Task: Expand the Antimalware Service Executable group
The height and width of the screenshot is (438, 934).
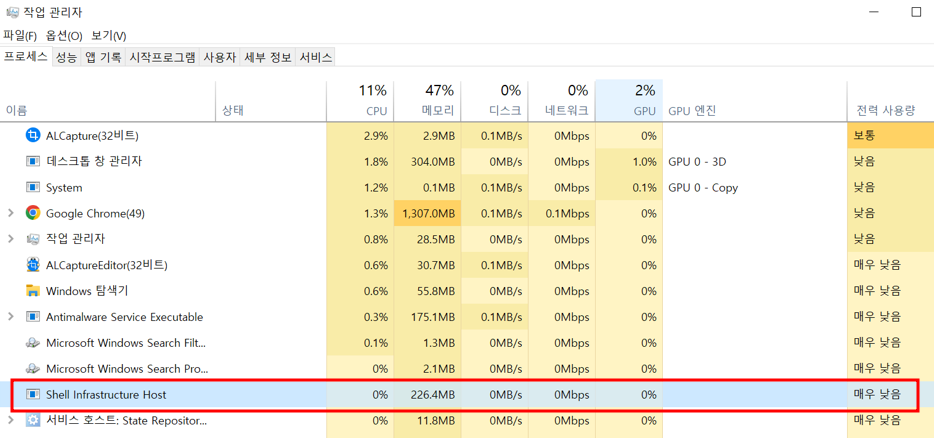Action: [x=10, y=317]
